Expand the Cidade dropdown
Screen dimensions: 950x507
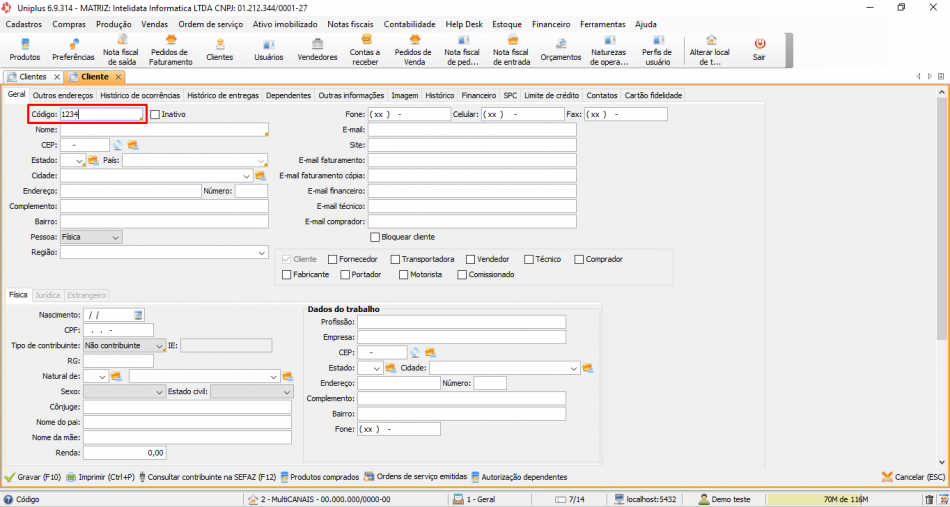pyautogui.click(x=247, y=176)
